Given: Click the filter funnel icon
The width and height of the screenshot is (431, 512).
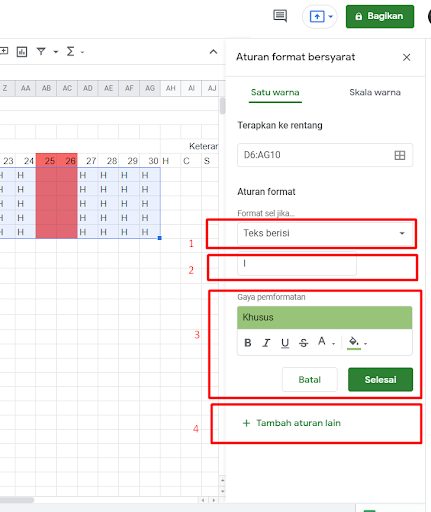Looking at the screenshot, I should (x=41, y=51).
